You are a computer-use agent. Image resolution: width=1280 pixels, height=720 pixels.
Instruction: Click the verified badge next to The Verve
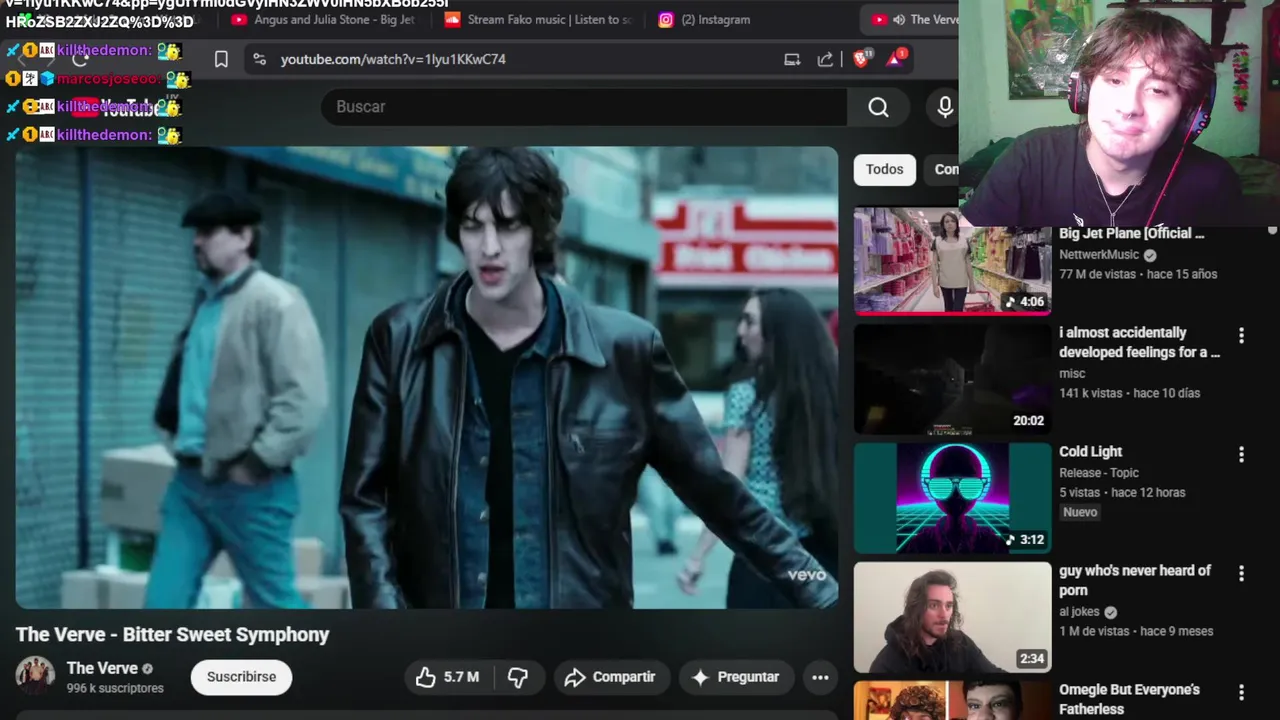[148, 669]
